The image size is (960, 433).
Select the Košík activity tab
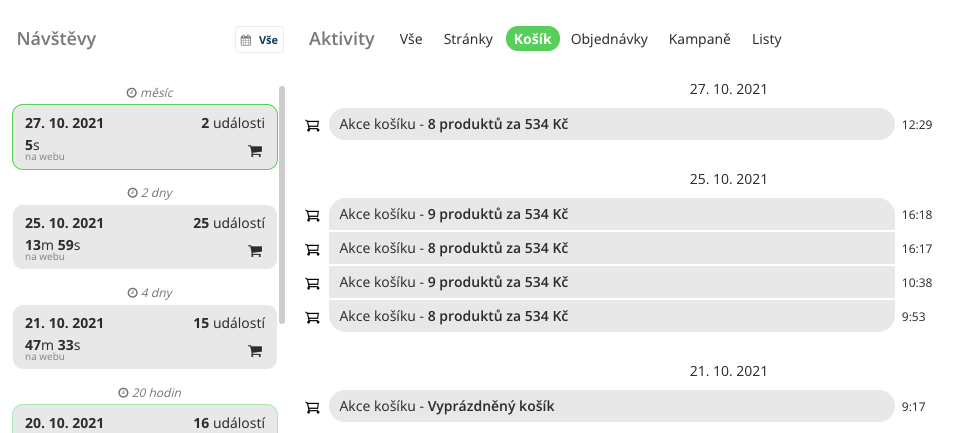532,40
